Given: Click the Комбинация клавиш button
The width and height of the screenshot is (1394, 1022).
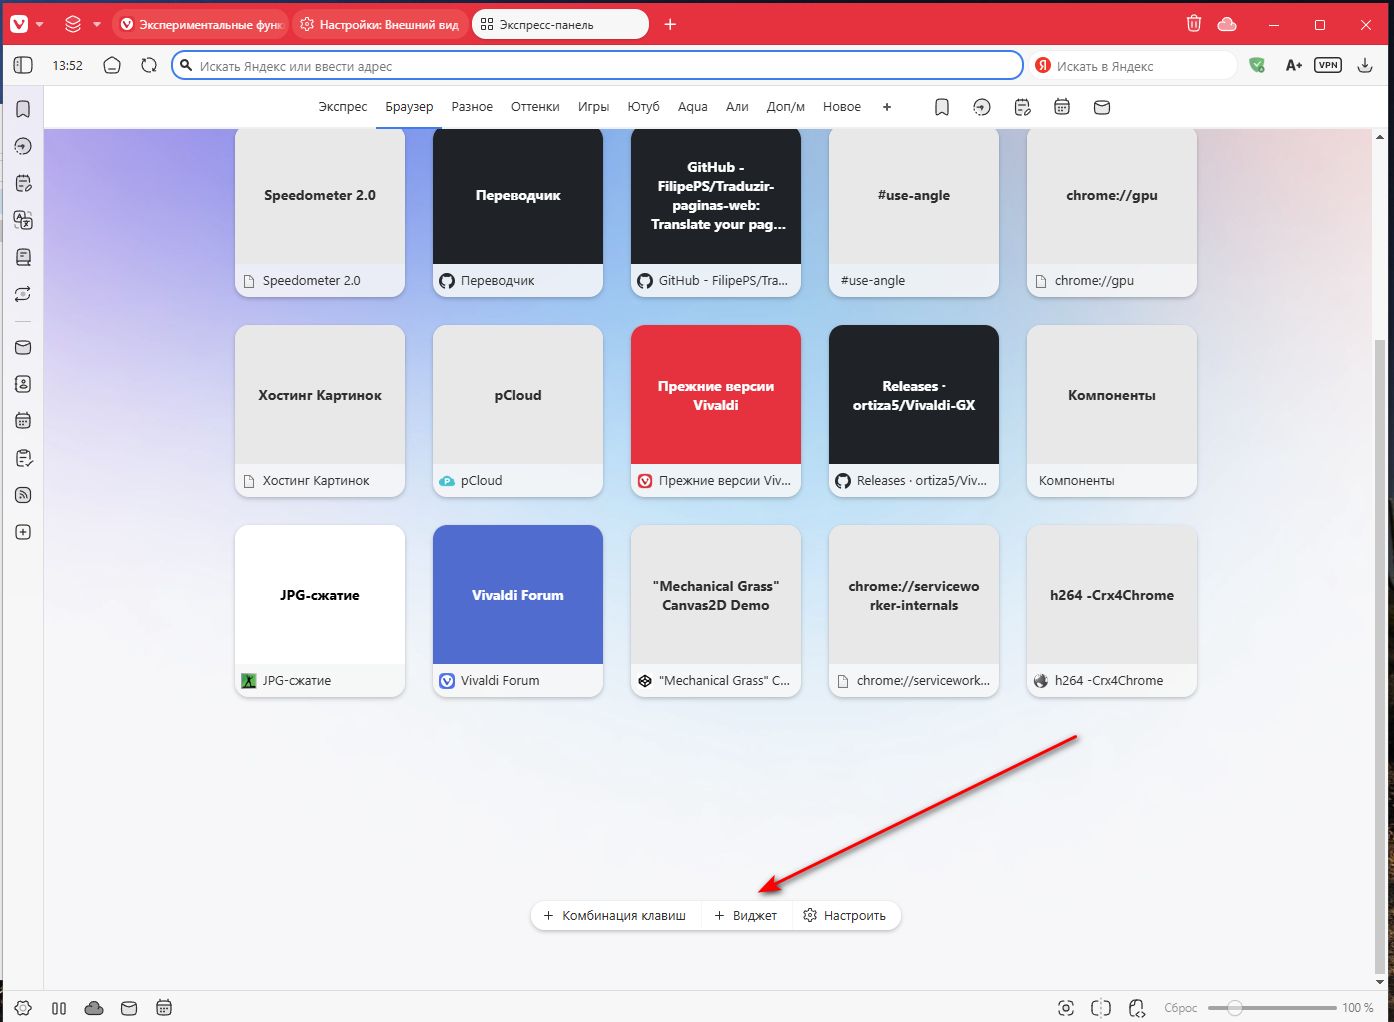Looking at the screenshot, I should click(615, 915).
